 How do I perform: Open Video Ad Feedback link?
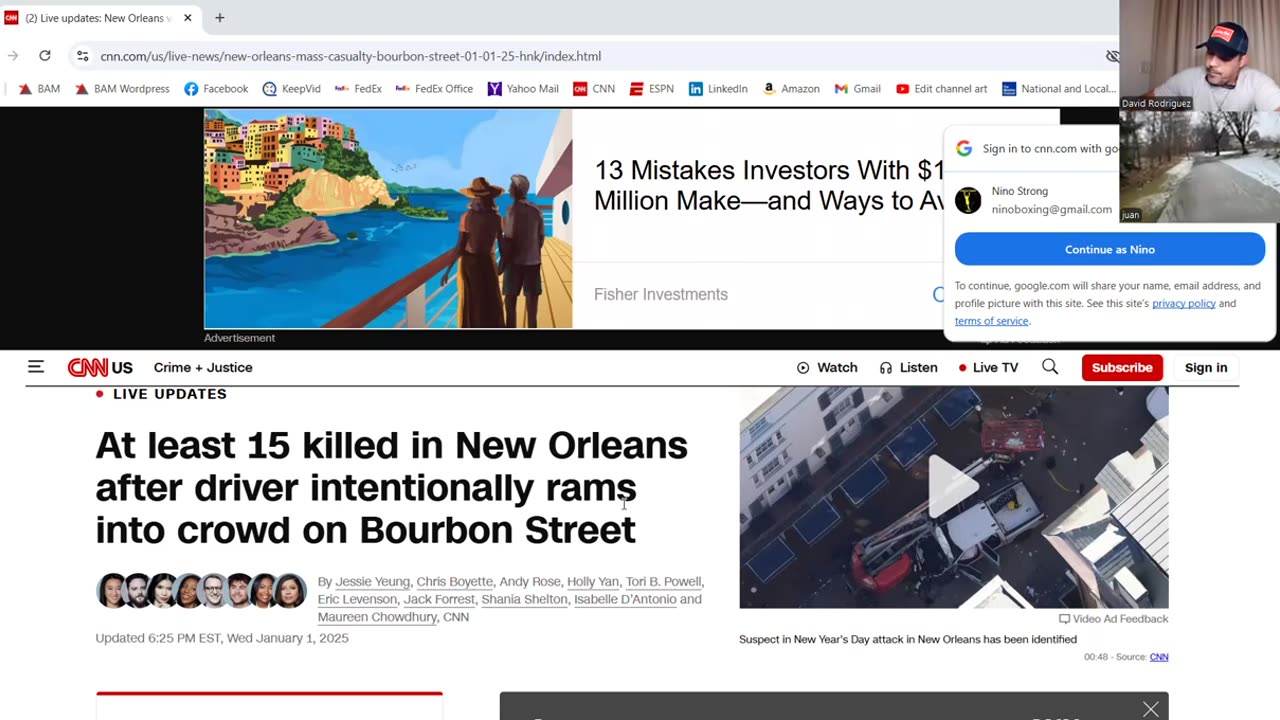[x=1113, y=619]
